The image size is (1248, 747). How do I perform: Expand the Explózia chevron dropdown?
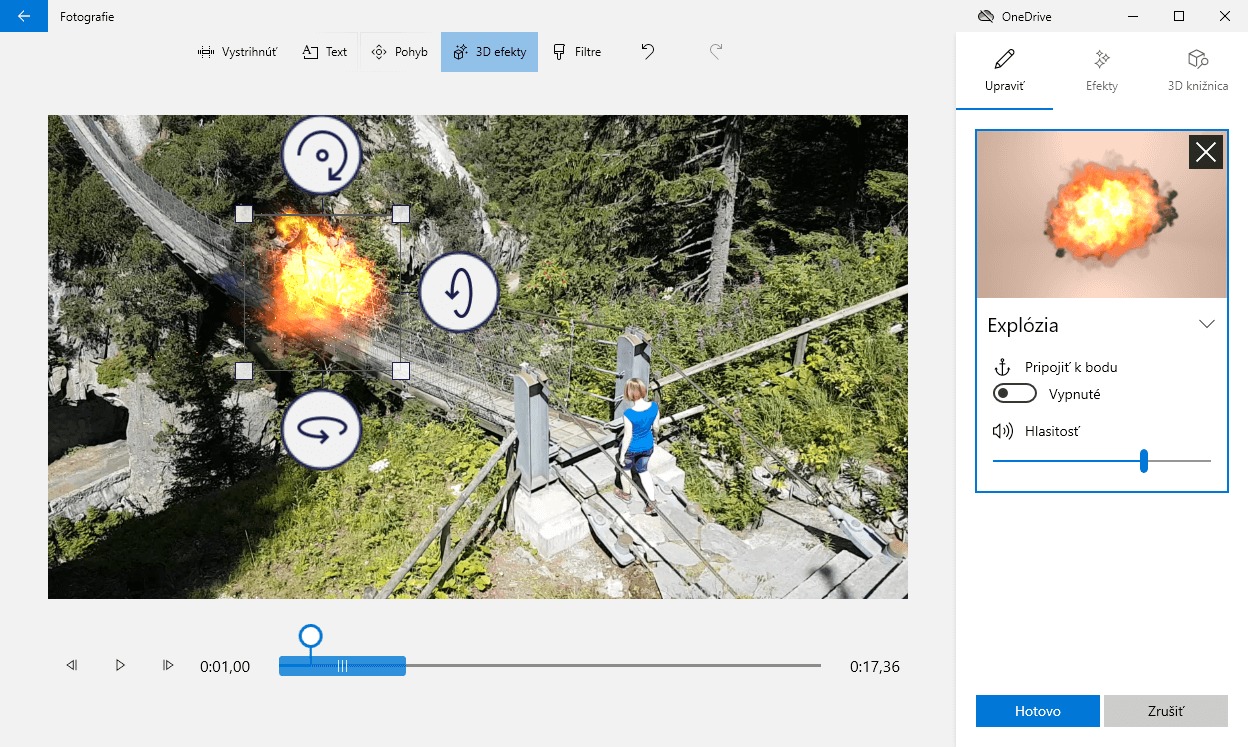point(1206,324)
